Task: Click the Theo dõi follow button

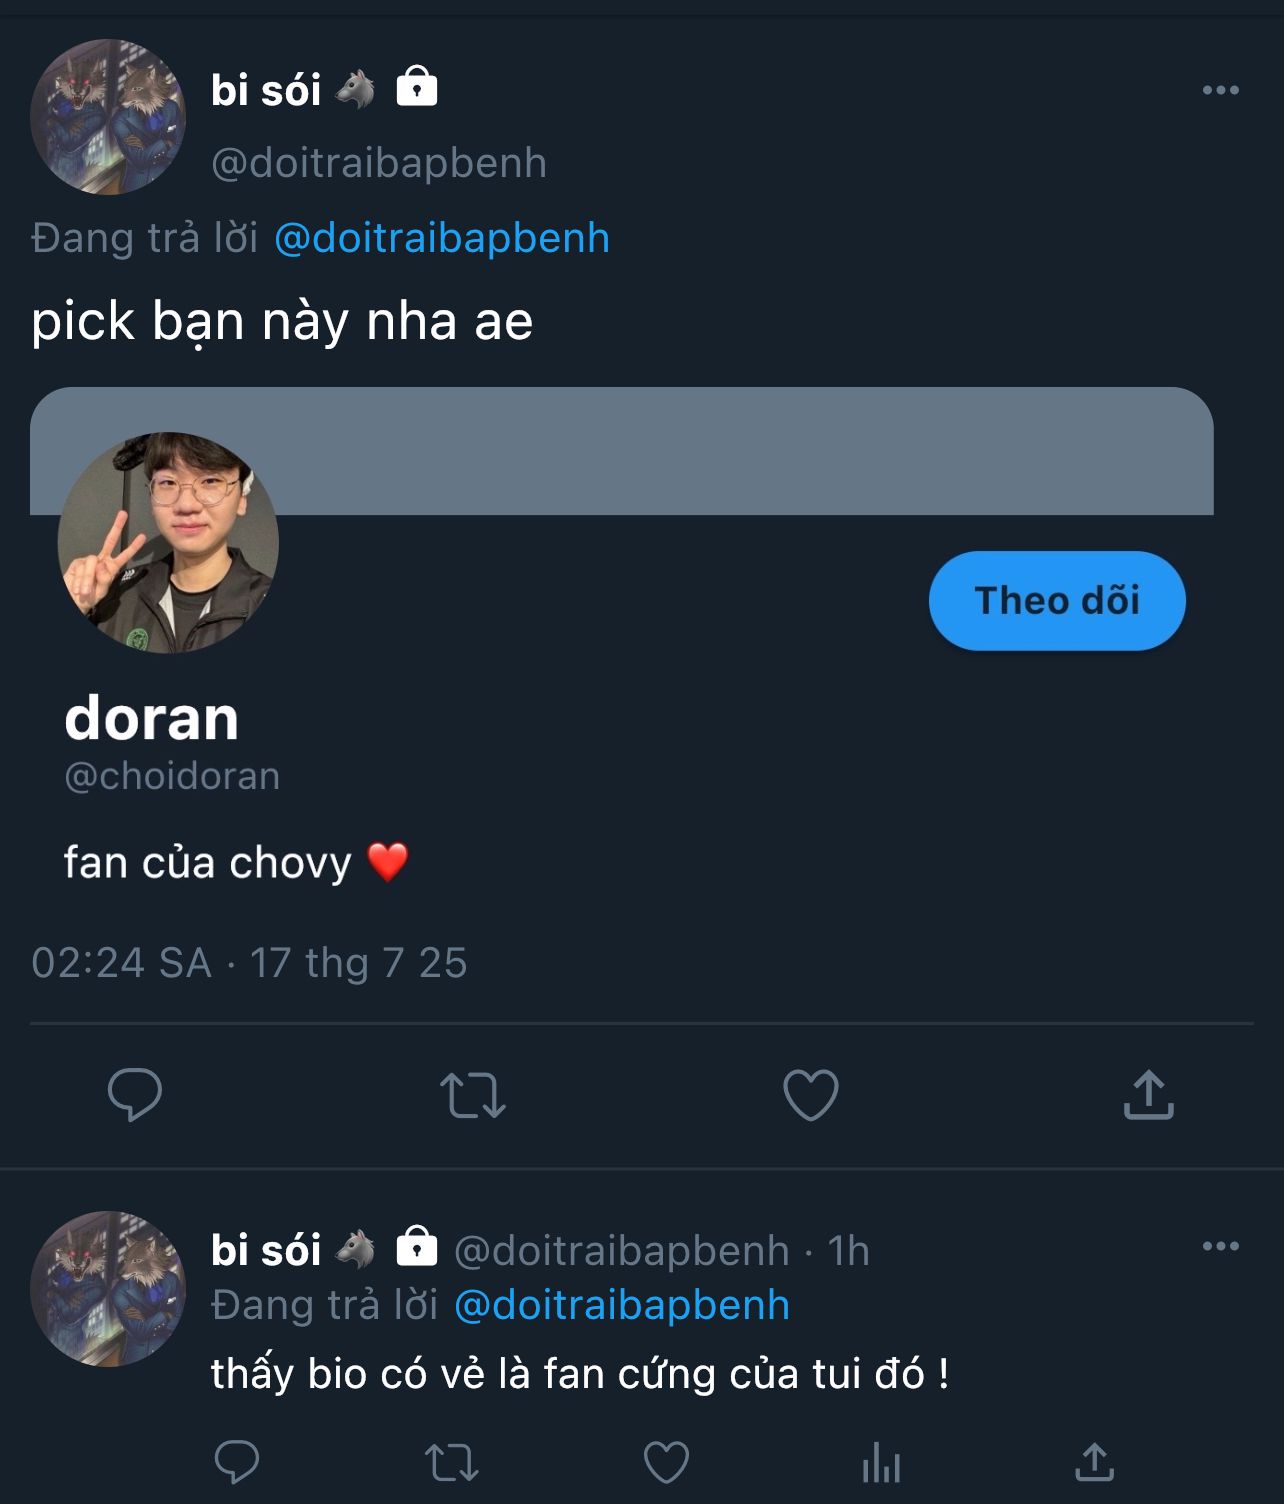Action: pyautogui.click(x=1057, y=600)
